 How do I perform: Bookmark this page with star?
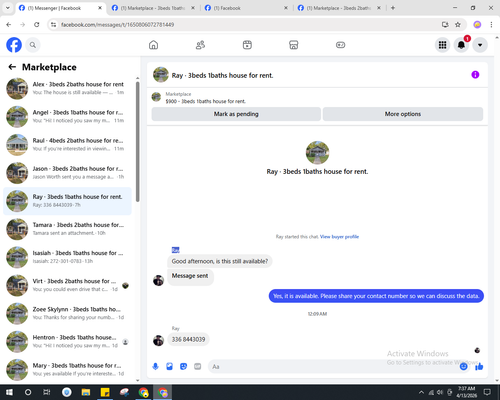pyautogui.click(x=458, y=25)
